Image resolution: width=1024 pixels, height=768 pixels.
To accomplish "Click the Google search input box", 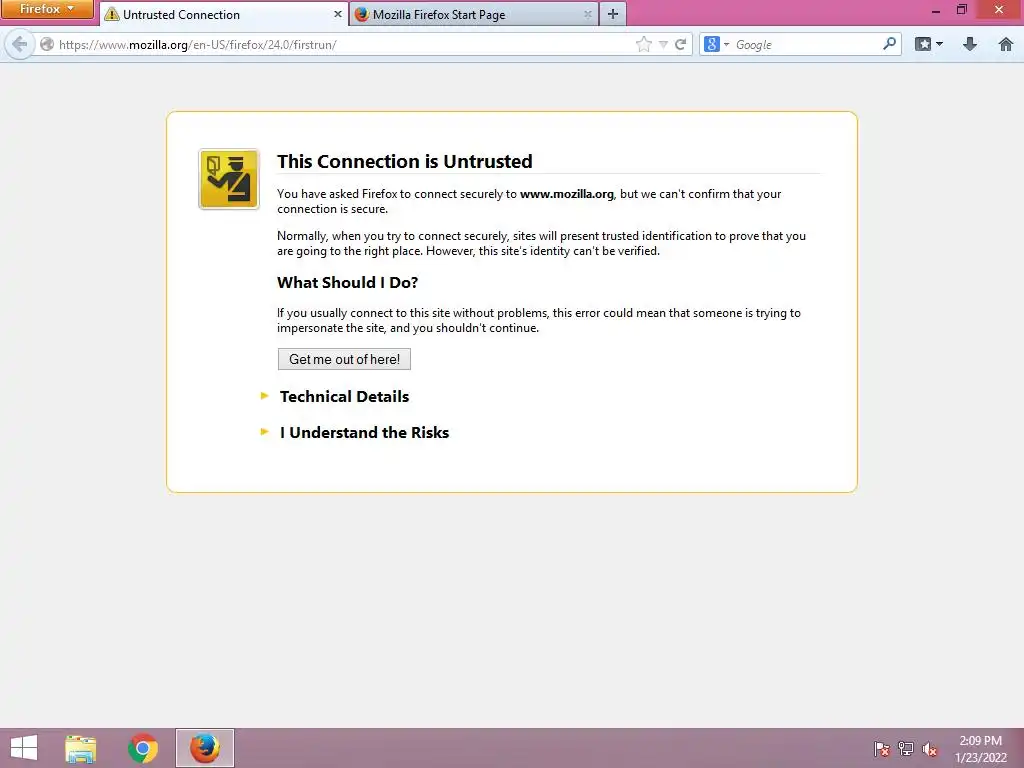I will 807,44.
